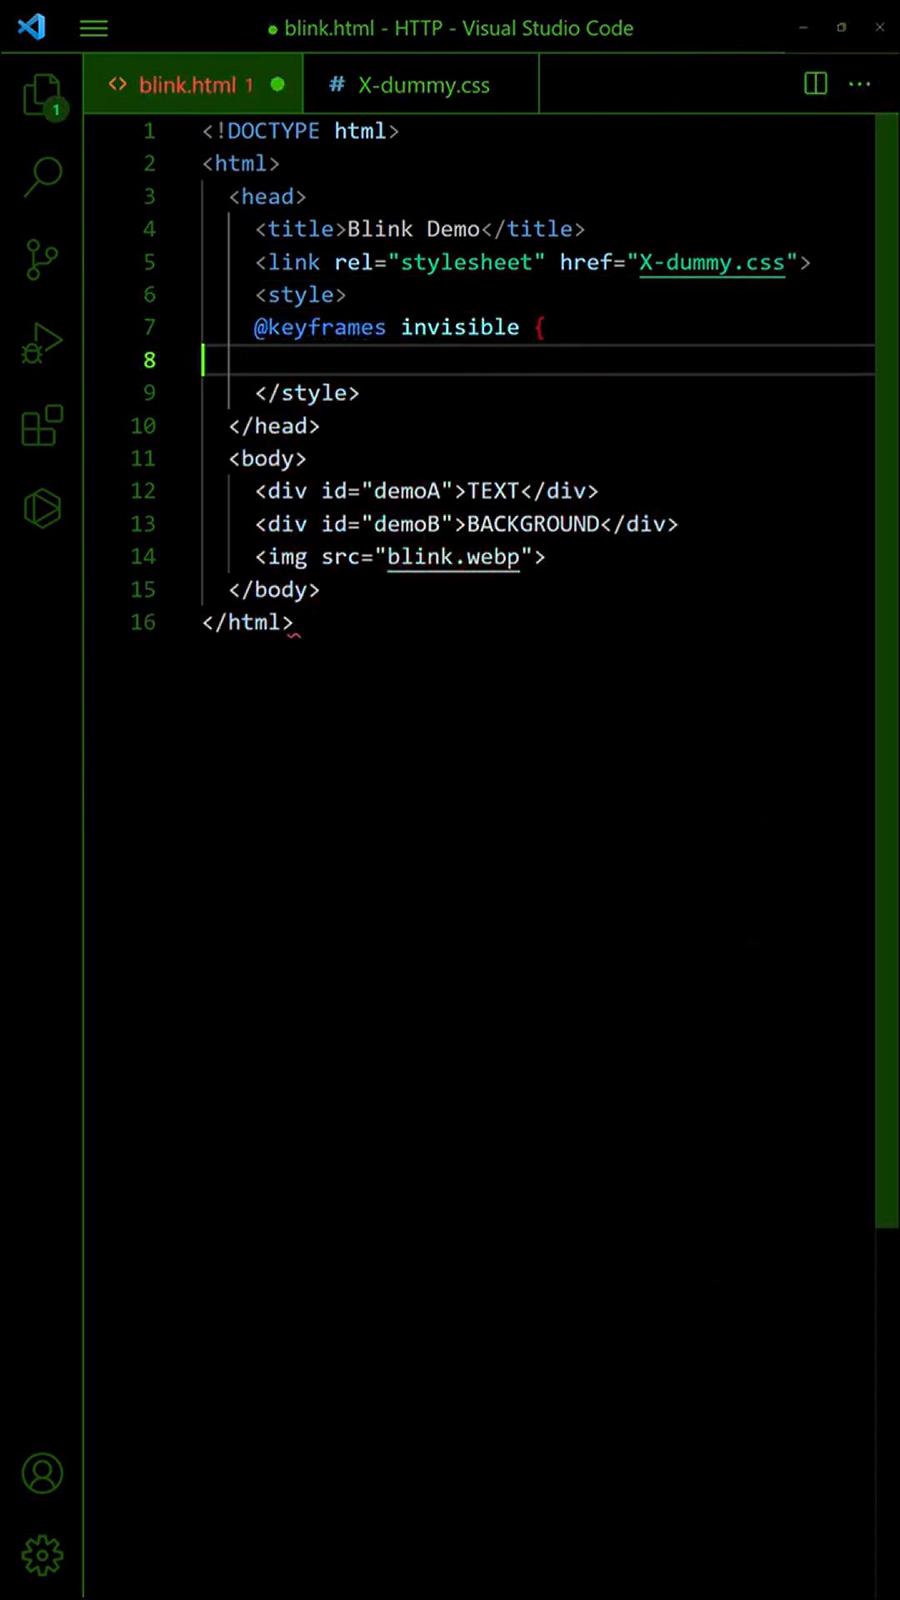Switch to the blink.html tab
Viewport: 900px width, 1600px height.
coord(187,85)
